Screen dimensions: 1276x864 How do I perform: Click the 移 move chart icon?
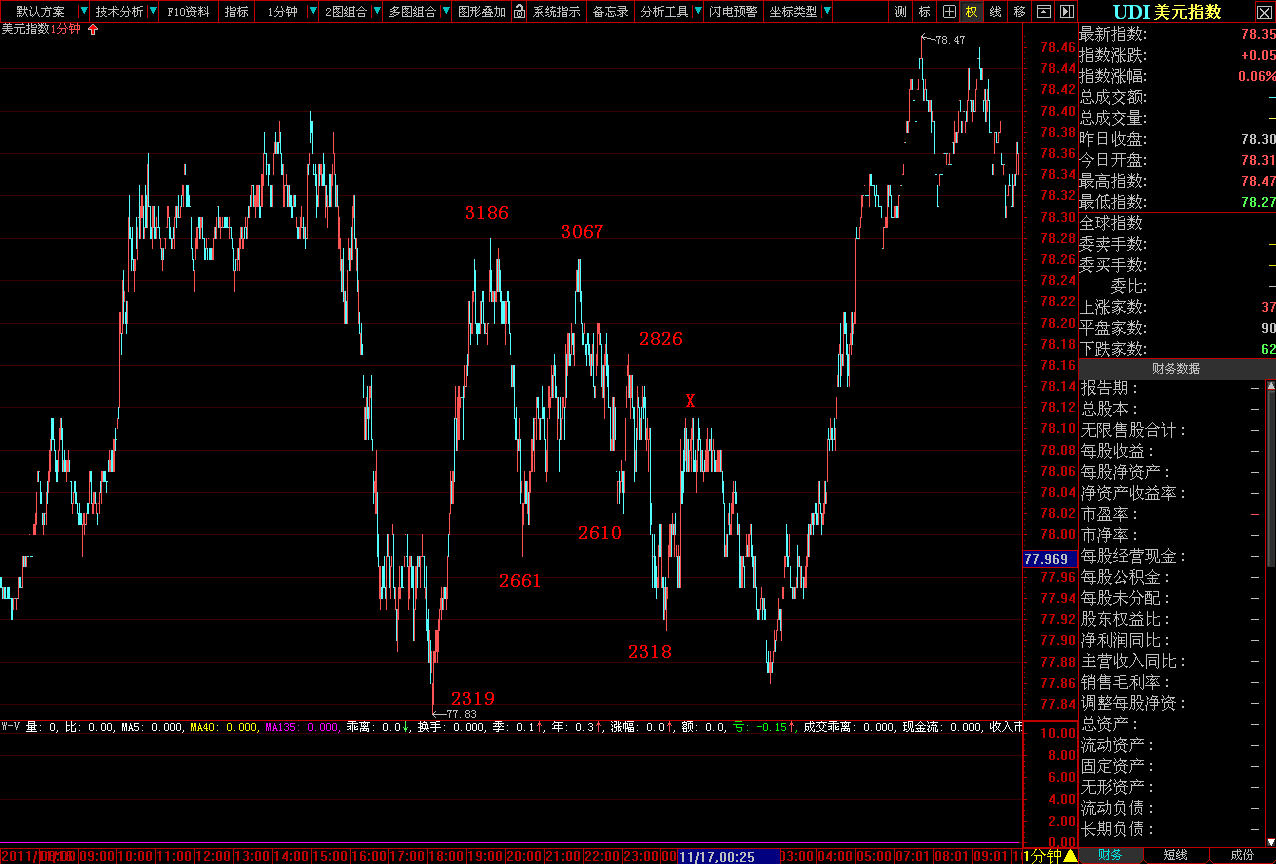tap(1019, 12)
